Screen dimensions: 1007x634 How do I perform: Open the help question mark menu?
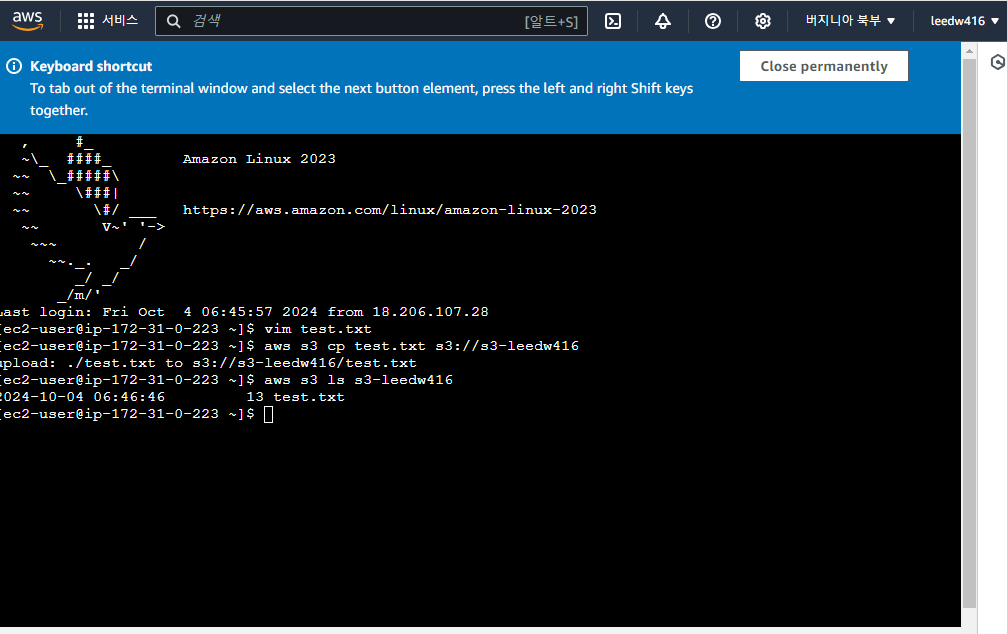coord(712,21)
